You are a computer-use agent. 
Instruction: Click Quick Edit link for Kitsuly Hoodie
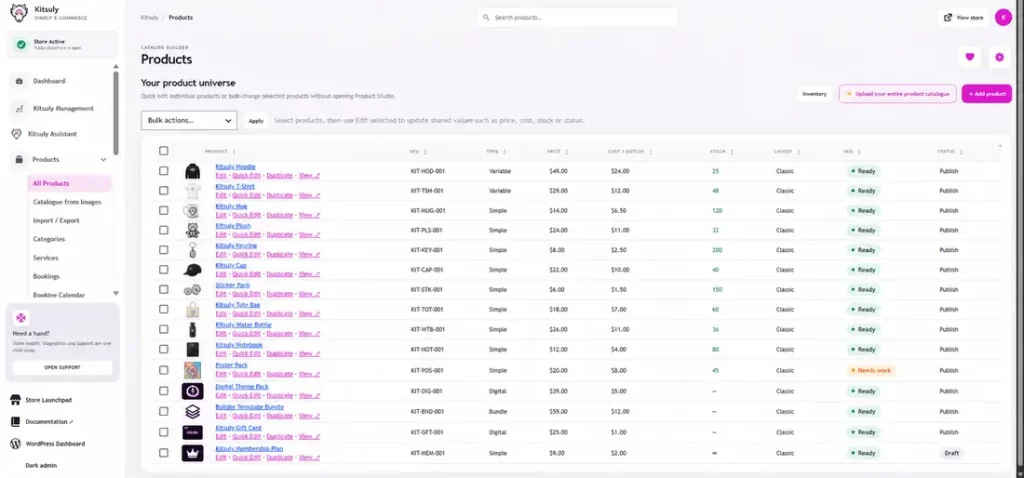click(x=247, y=176)
